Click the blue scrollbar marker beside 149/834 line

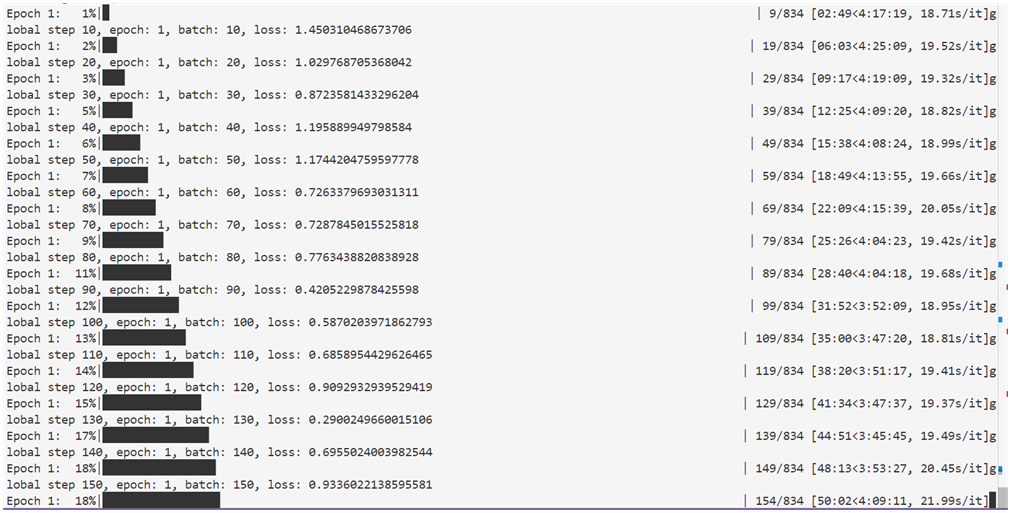click(x=1000, y=469)
